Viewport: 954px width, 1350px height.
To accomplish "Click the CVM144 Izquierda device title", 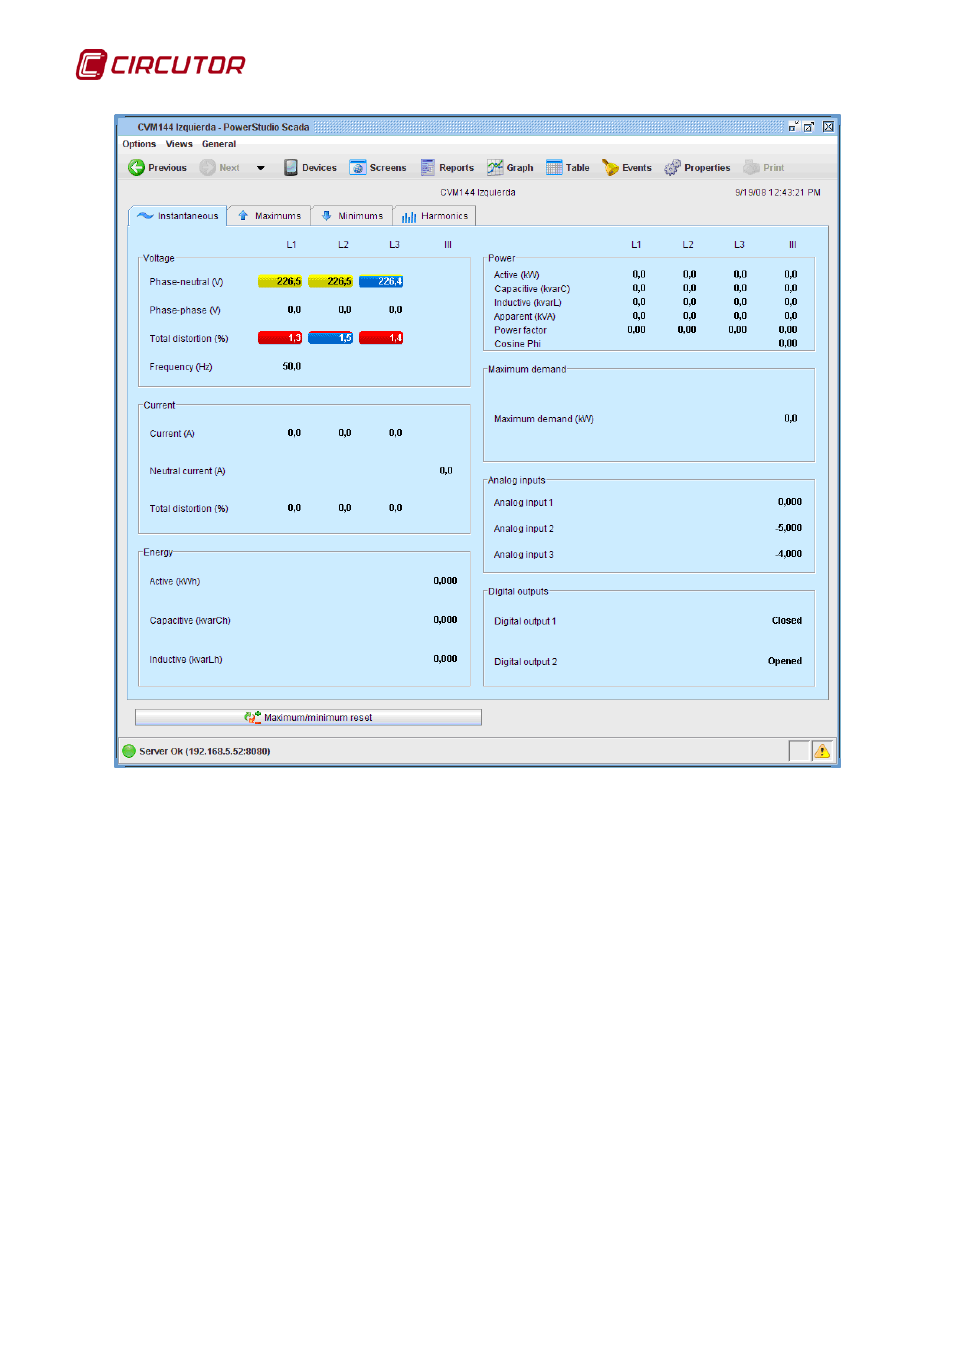I will (478, 193).
